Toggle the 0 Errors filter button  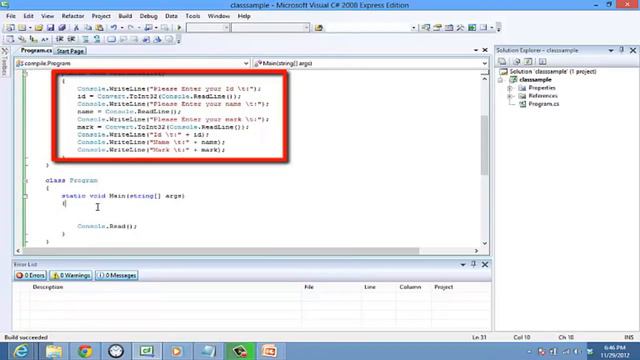click(30, 276)
